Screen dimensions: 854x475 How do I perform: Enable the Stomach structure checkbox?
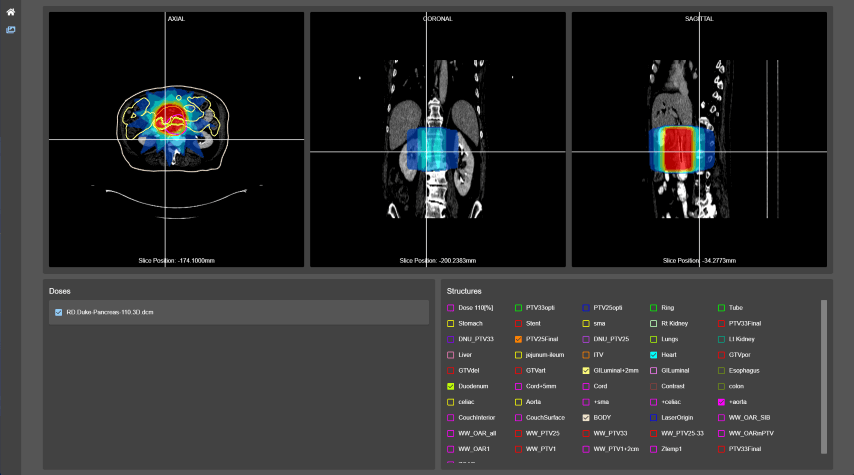451,324
